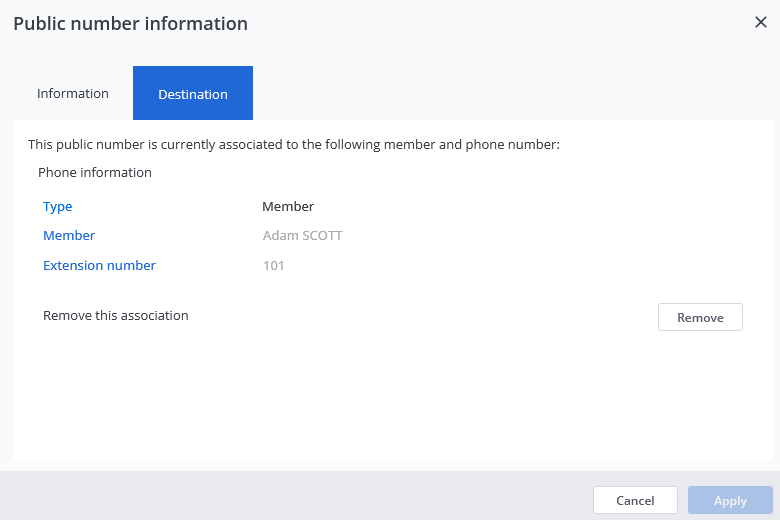
Task: Click the Type value 'Member'
Action: 288,207
